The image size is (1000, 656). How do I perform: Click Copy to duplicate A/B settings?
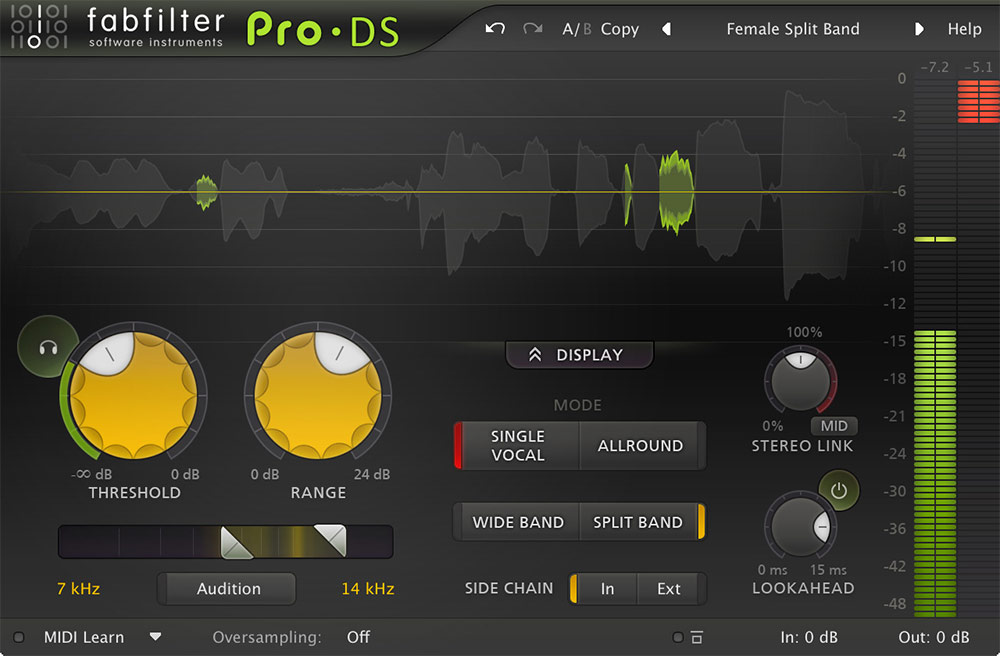tap(620, 29)
